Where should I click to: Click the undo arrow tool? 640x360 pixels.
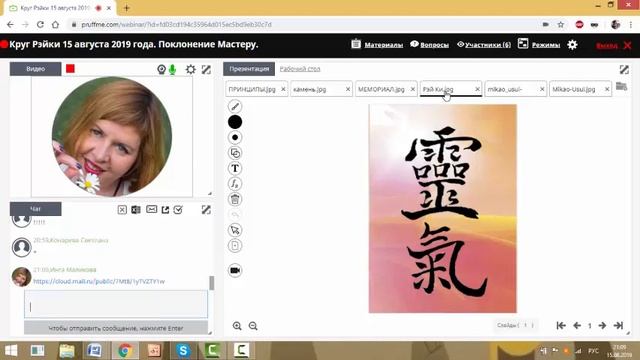click(235, 215)
